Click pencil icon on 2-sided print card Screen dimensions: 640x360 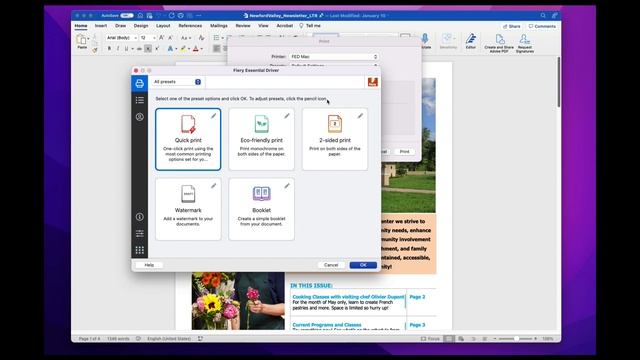[360, 116]
